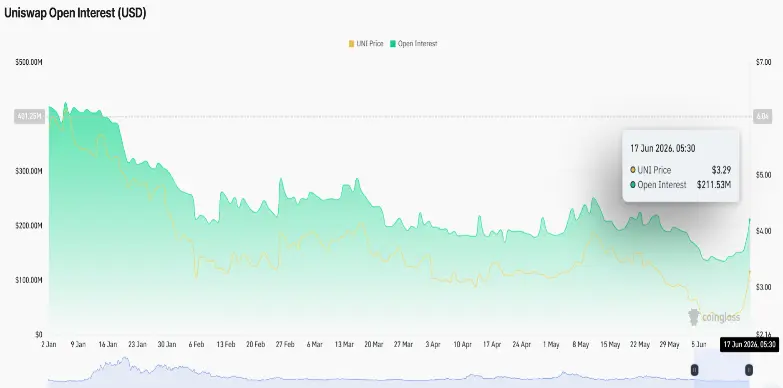The width and height of the screenshot is (783, 388).
Task: Click the right handle of the range slider
Action: tap(749, 370)
